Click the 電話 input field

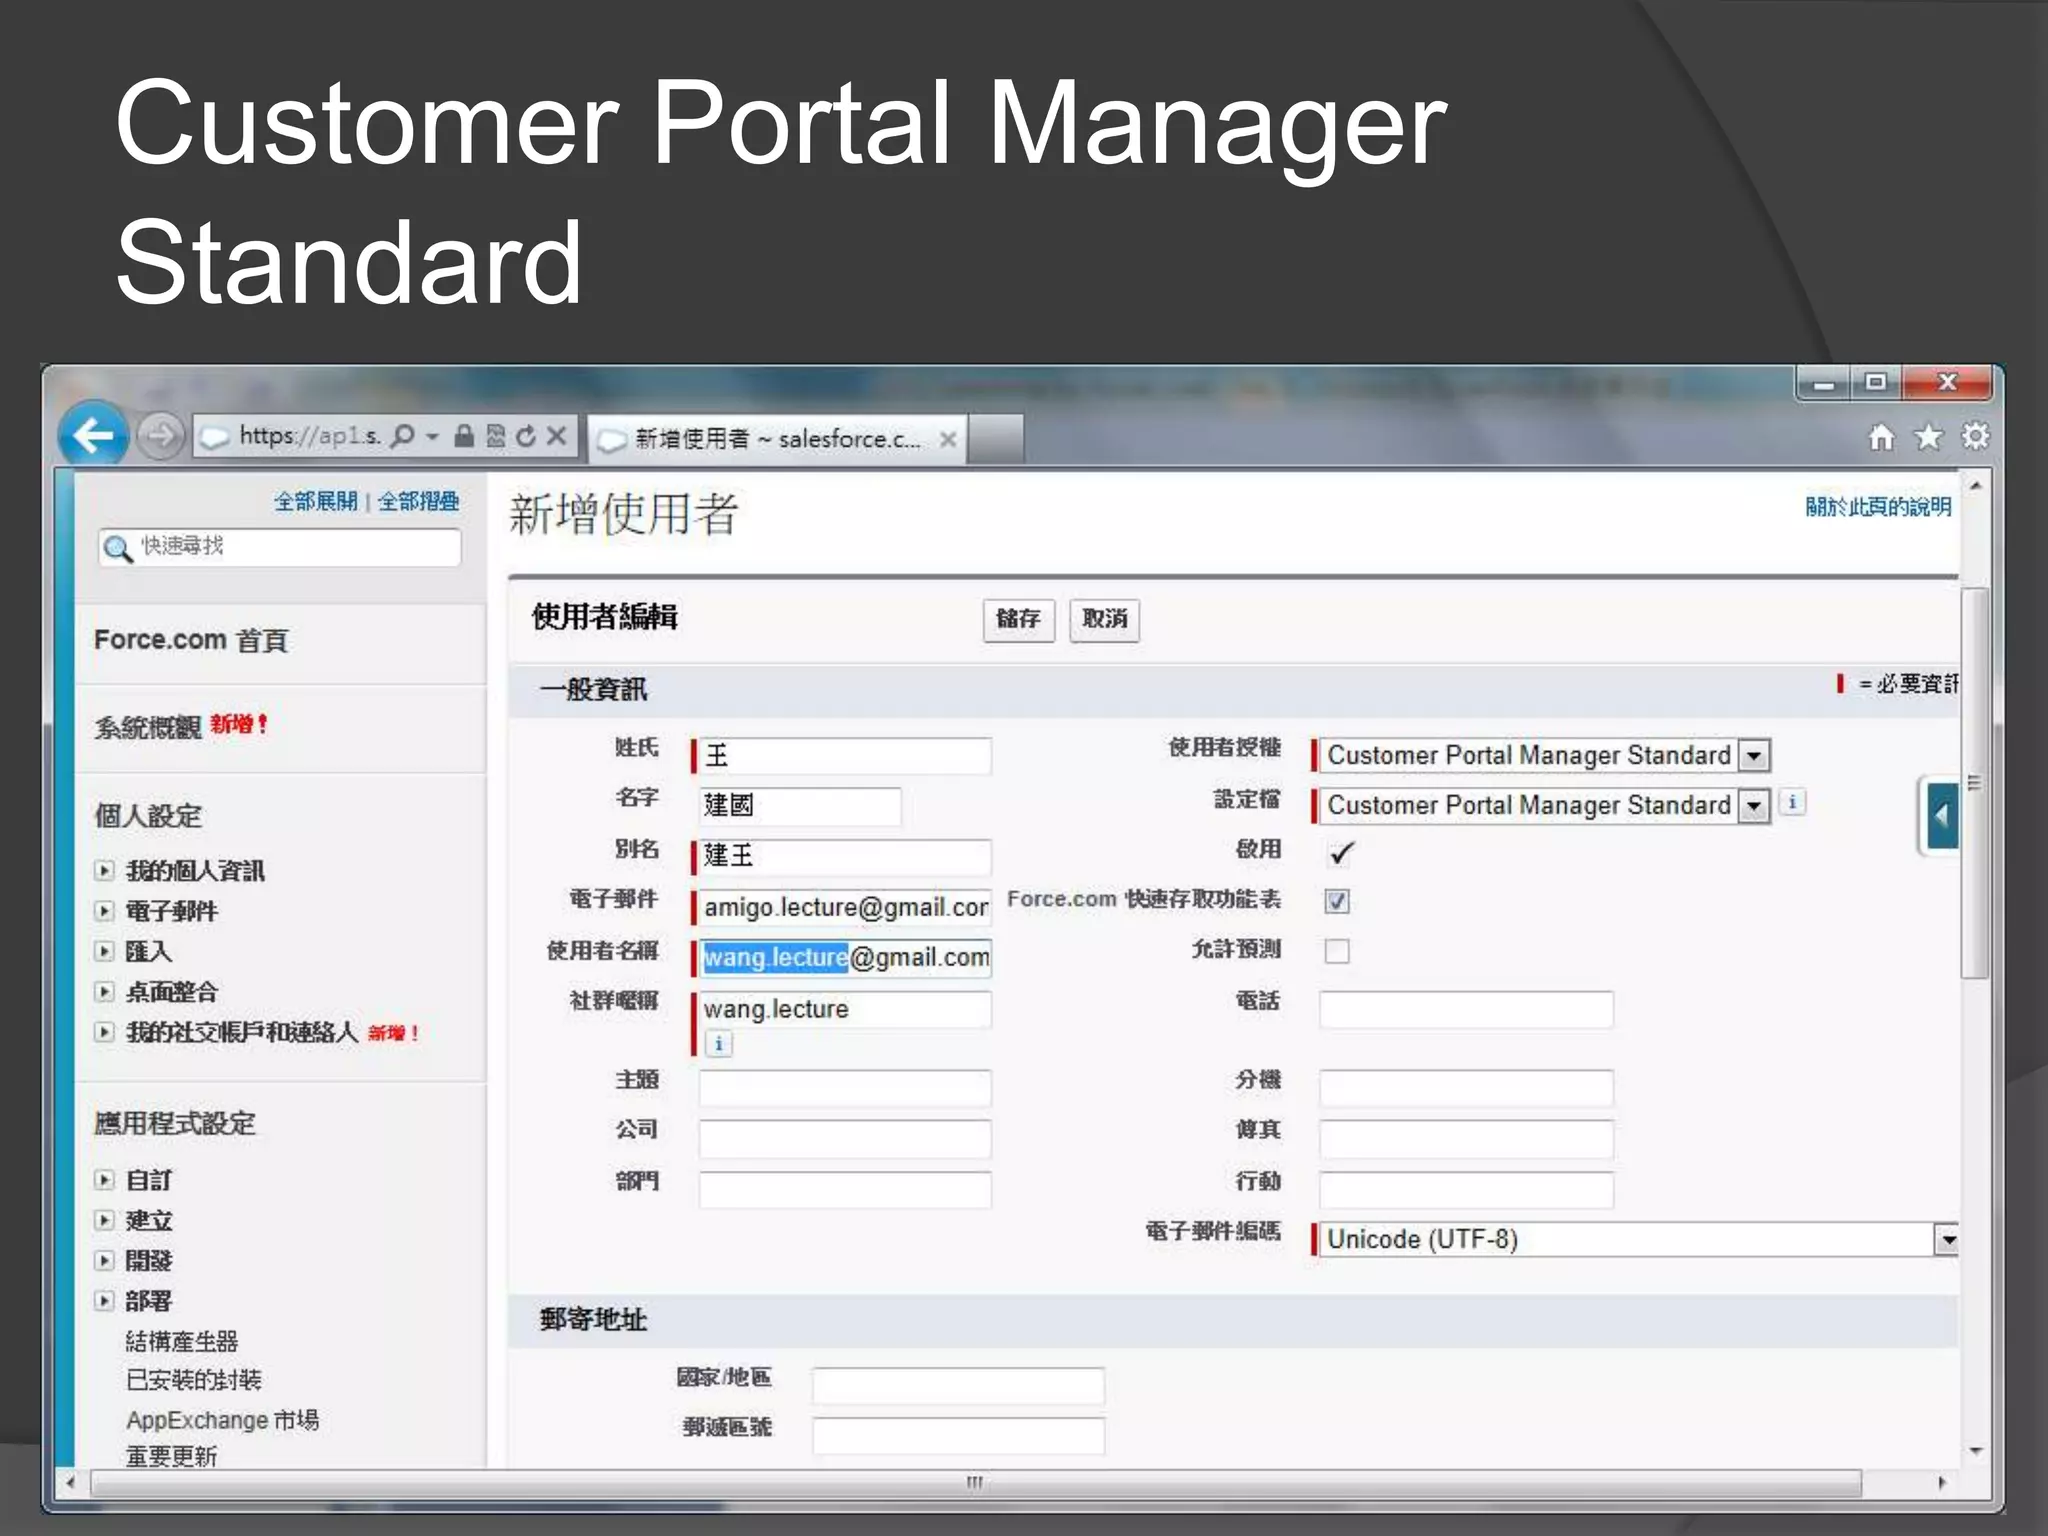pyautogui.click(x=1466, y=1009)
